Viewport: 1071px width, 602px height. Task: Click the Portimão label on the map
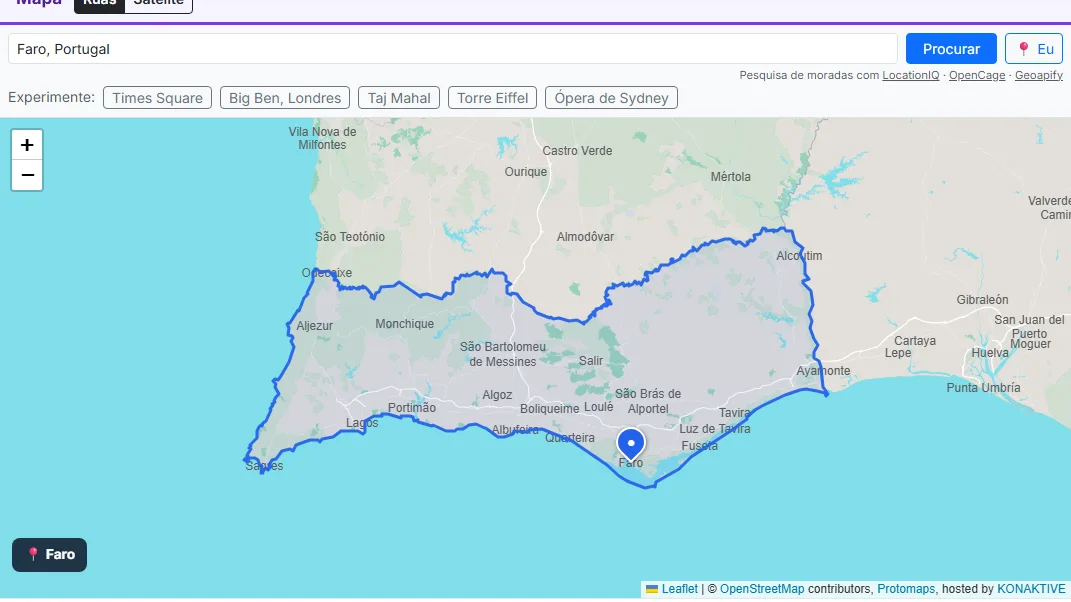pyautogui.click(x=412, y=408)
